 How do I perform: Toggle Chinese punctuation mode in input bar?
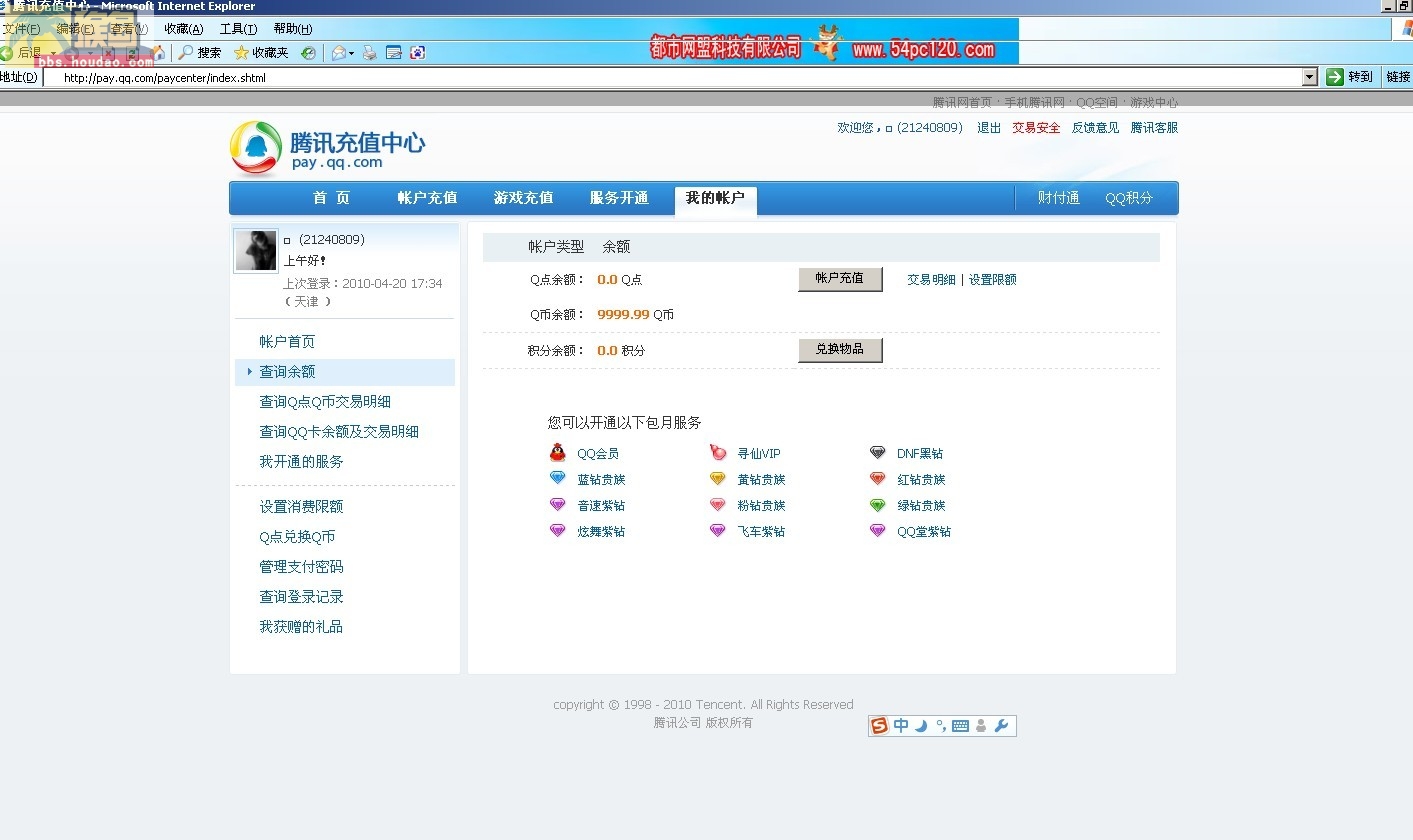[941, 726]
